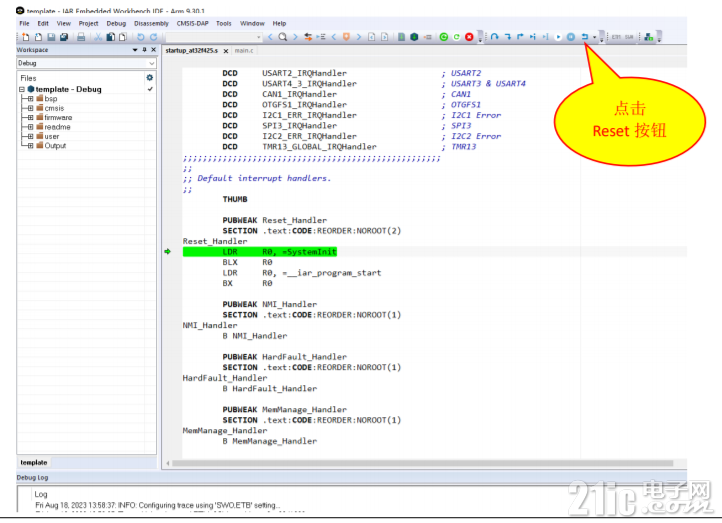Open the Tools menu
Viewport: 722px width, 523px height.
[x=224, y=23]
